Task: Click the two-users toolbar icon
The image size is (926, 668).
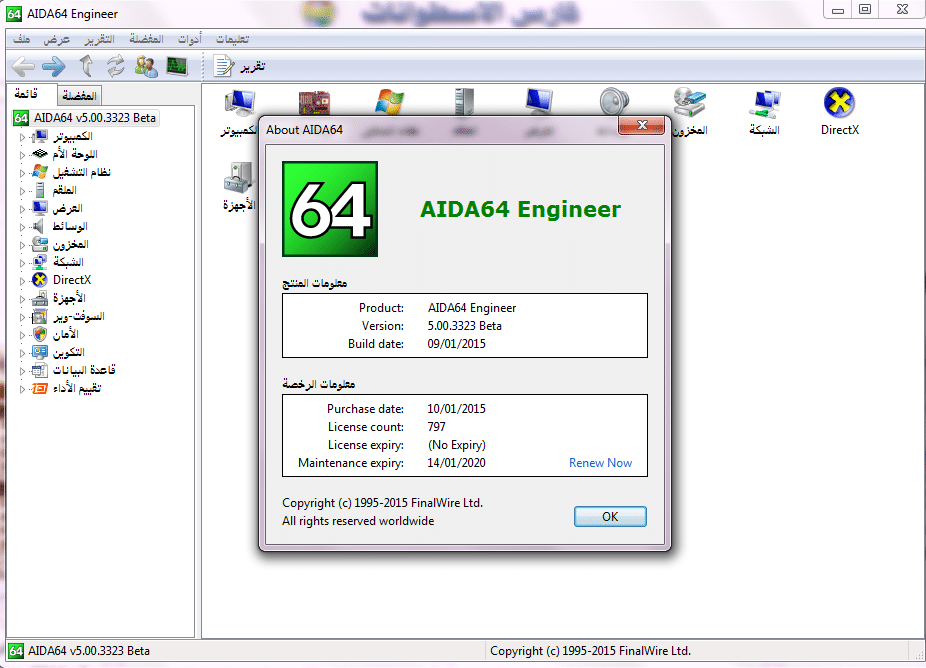Action: [x=146, y=66]
